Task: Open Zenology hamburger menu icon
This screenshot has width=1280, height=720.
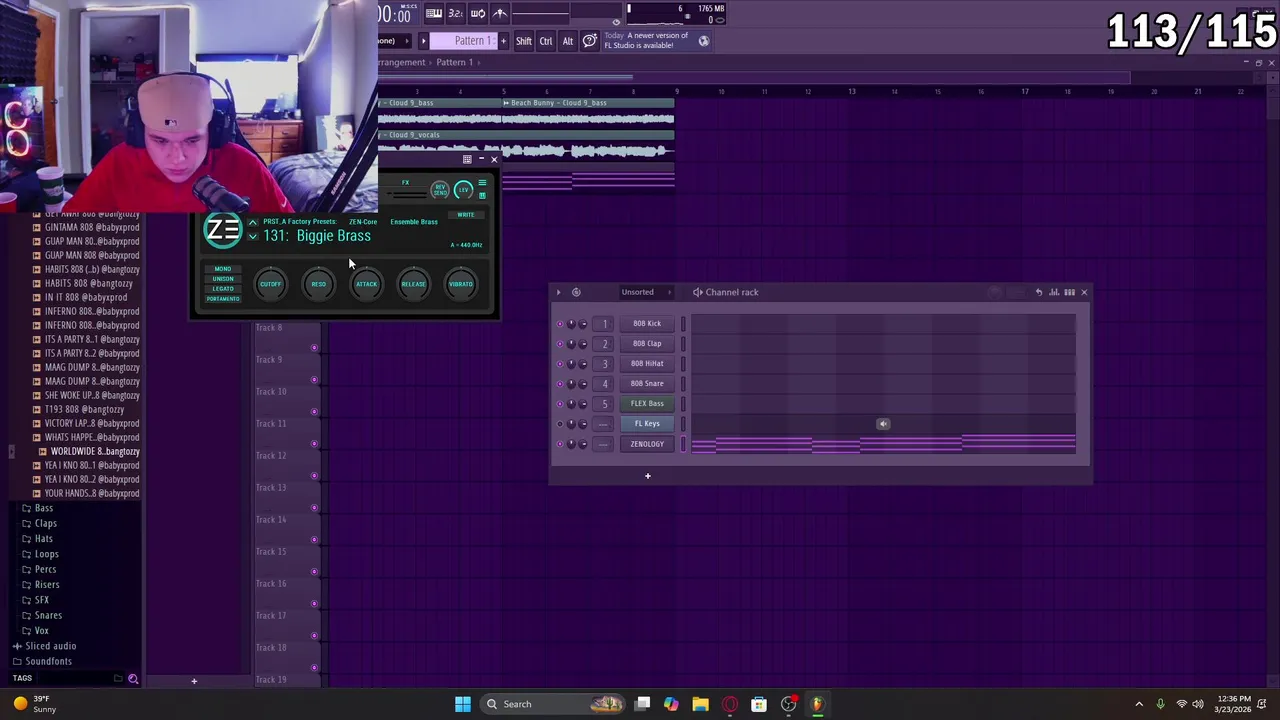Action: click(482, 183)
